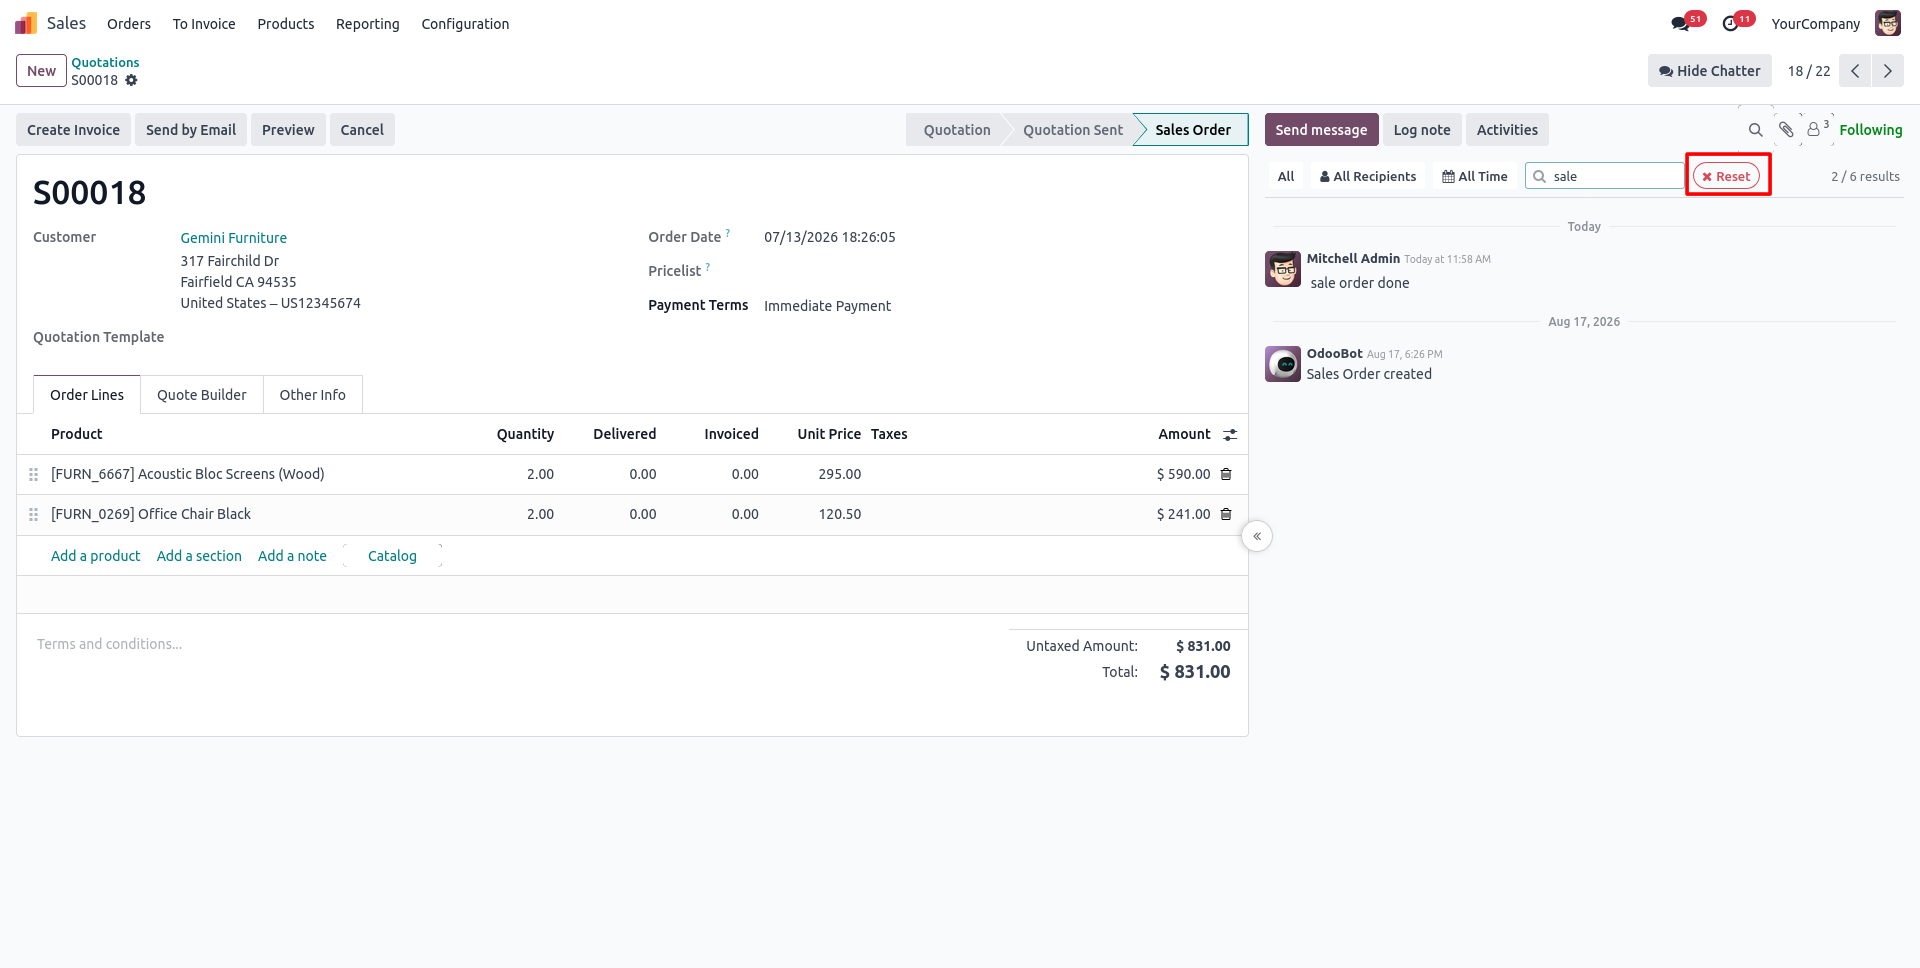Viewport: 1920px width, 968px height.
Task: Open the All Time date filter
Action: pos(1474,176)
